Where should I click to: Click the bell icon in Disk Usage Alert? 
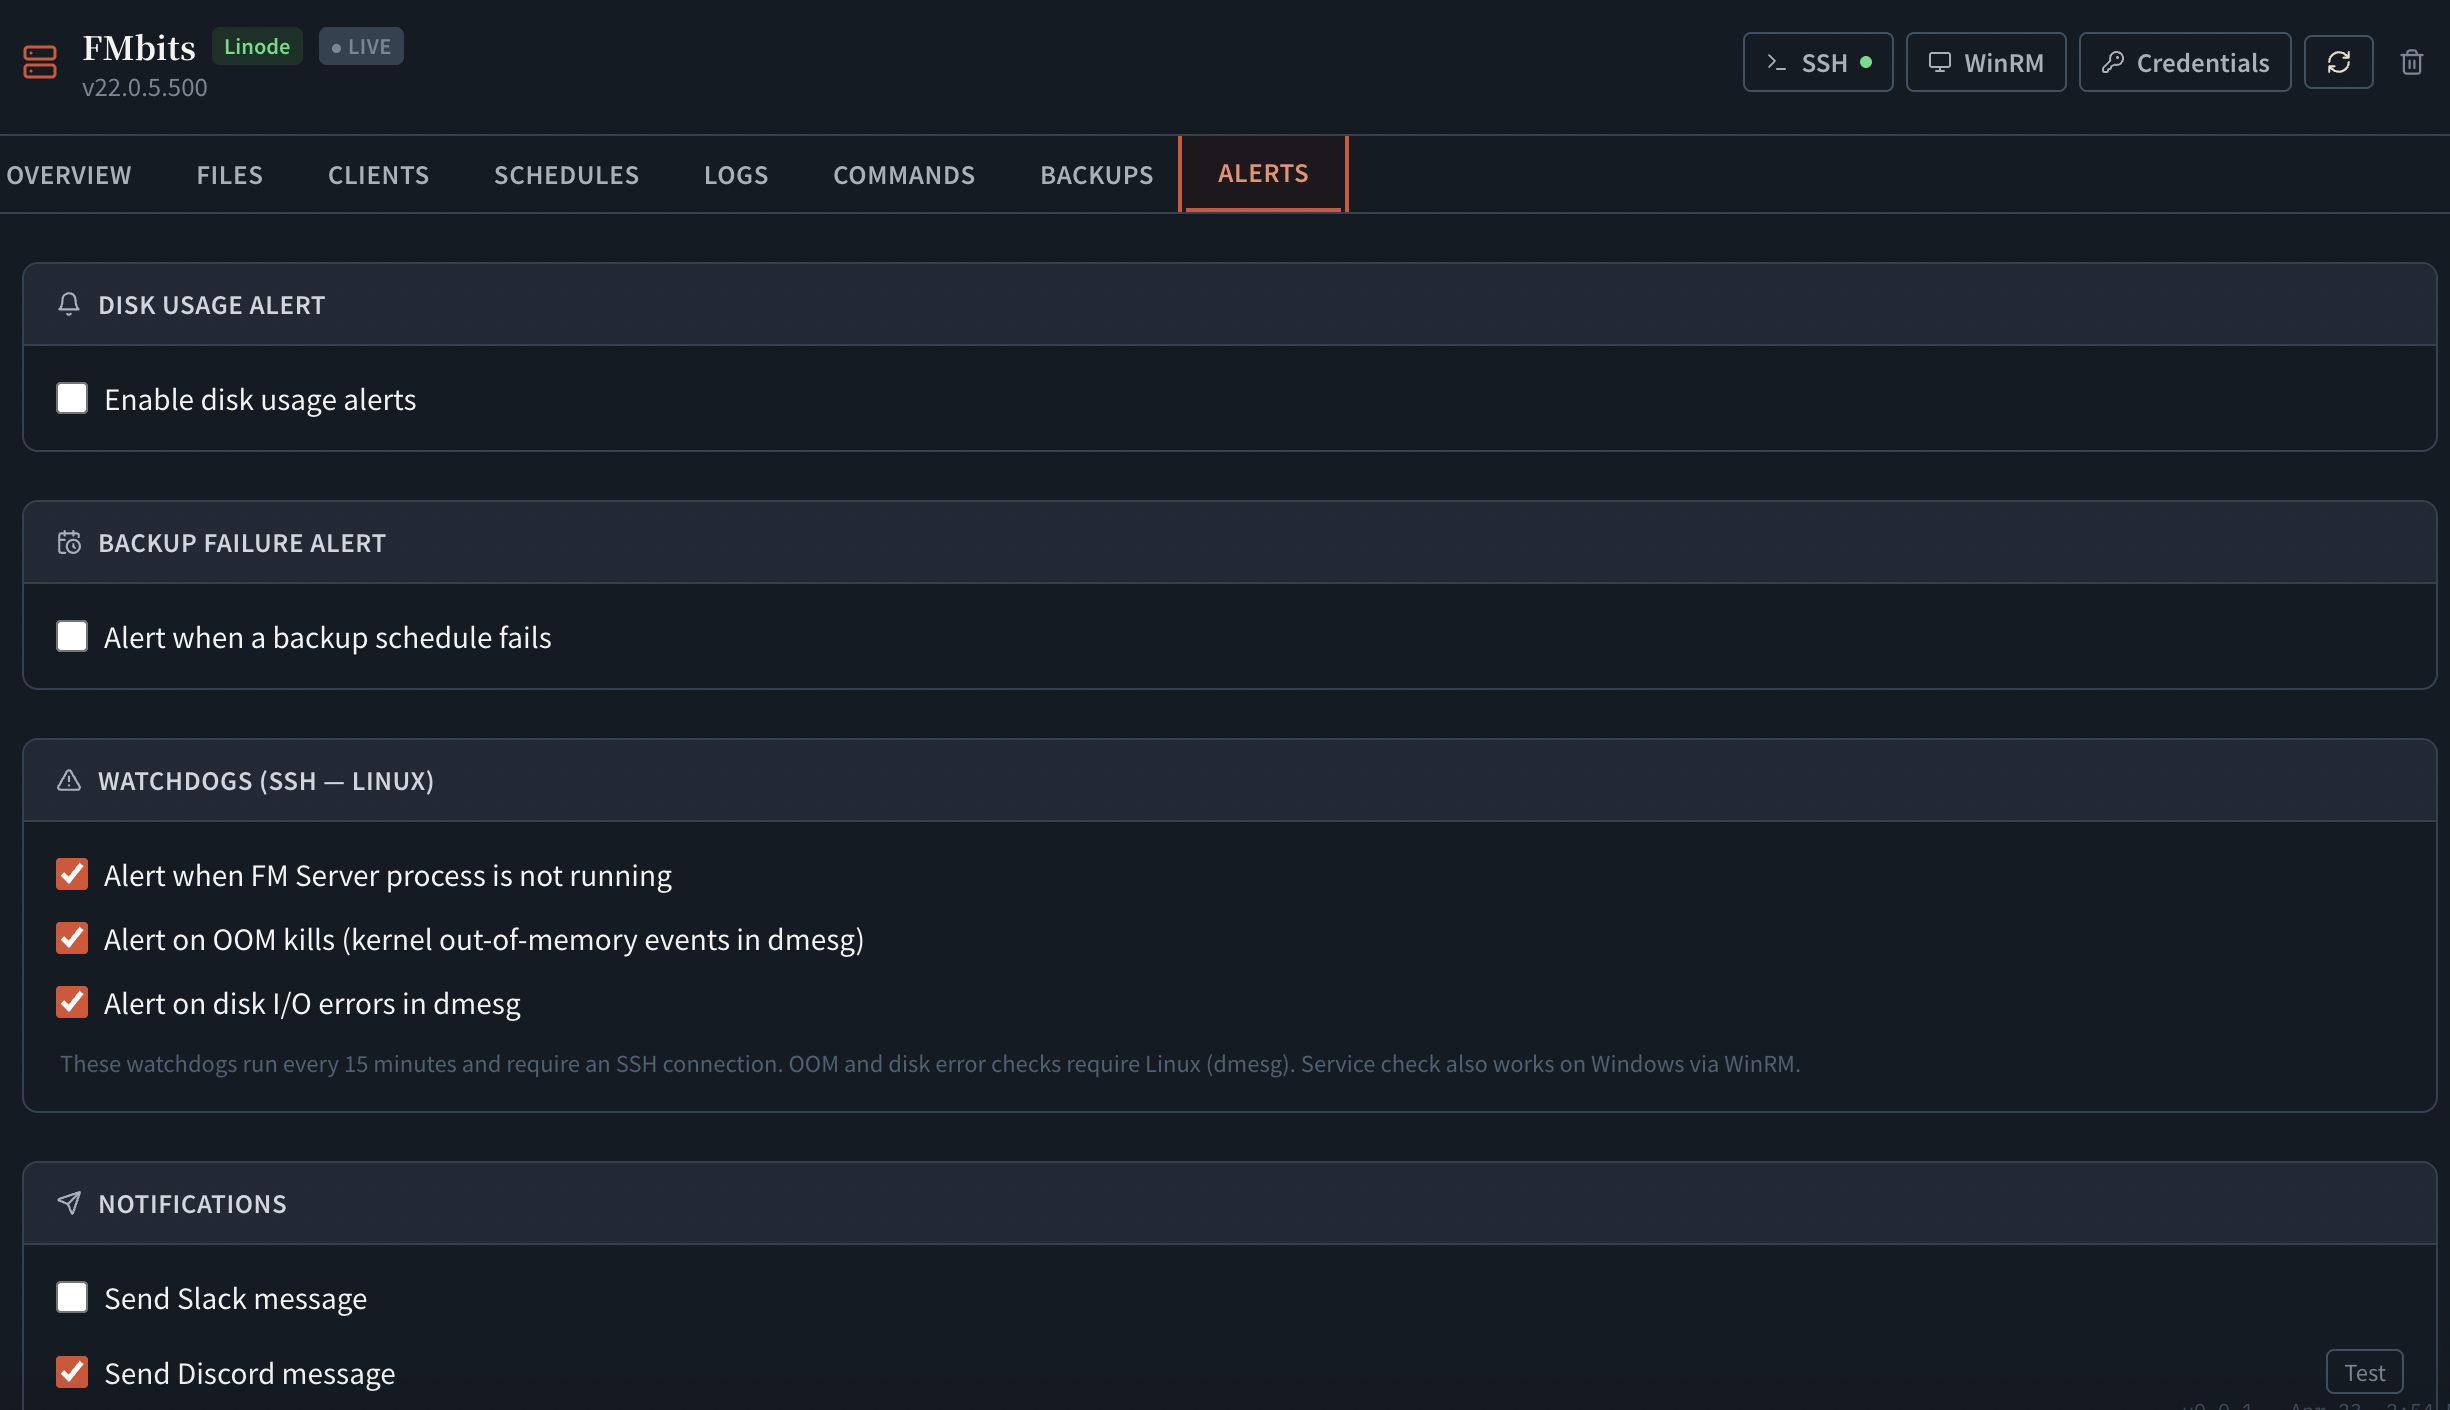coord(69,304)
